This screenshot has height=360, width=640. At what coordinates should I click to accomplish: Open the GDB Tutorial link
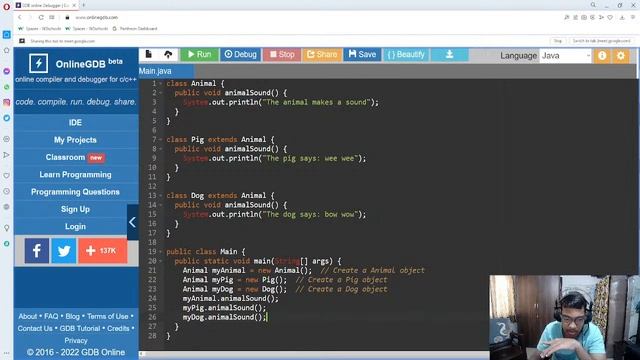(80, 329)
